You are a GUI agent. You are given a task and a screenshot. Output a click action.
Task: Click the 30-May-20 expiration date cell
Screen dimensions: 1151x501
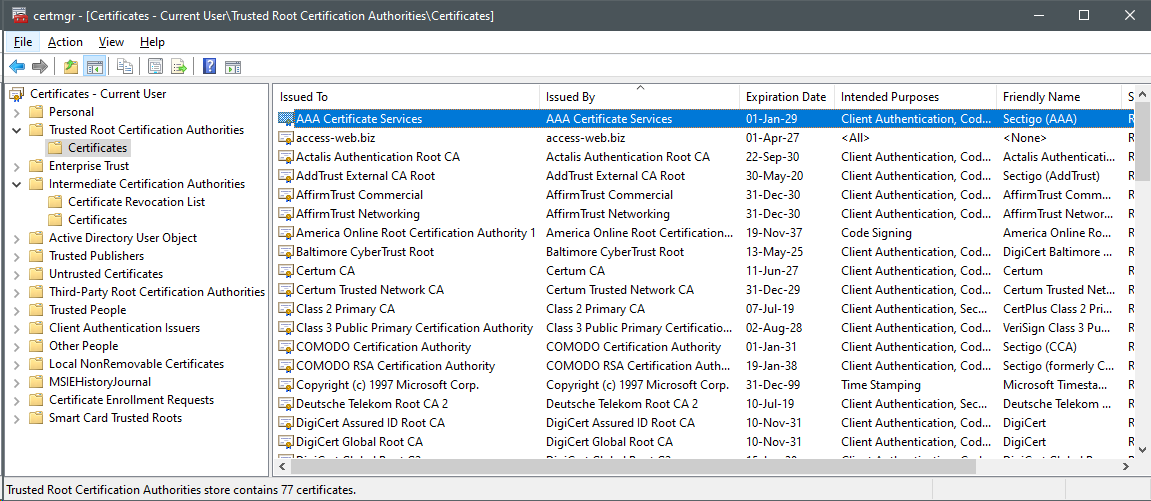(773, 175)
